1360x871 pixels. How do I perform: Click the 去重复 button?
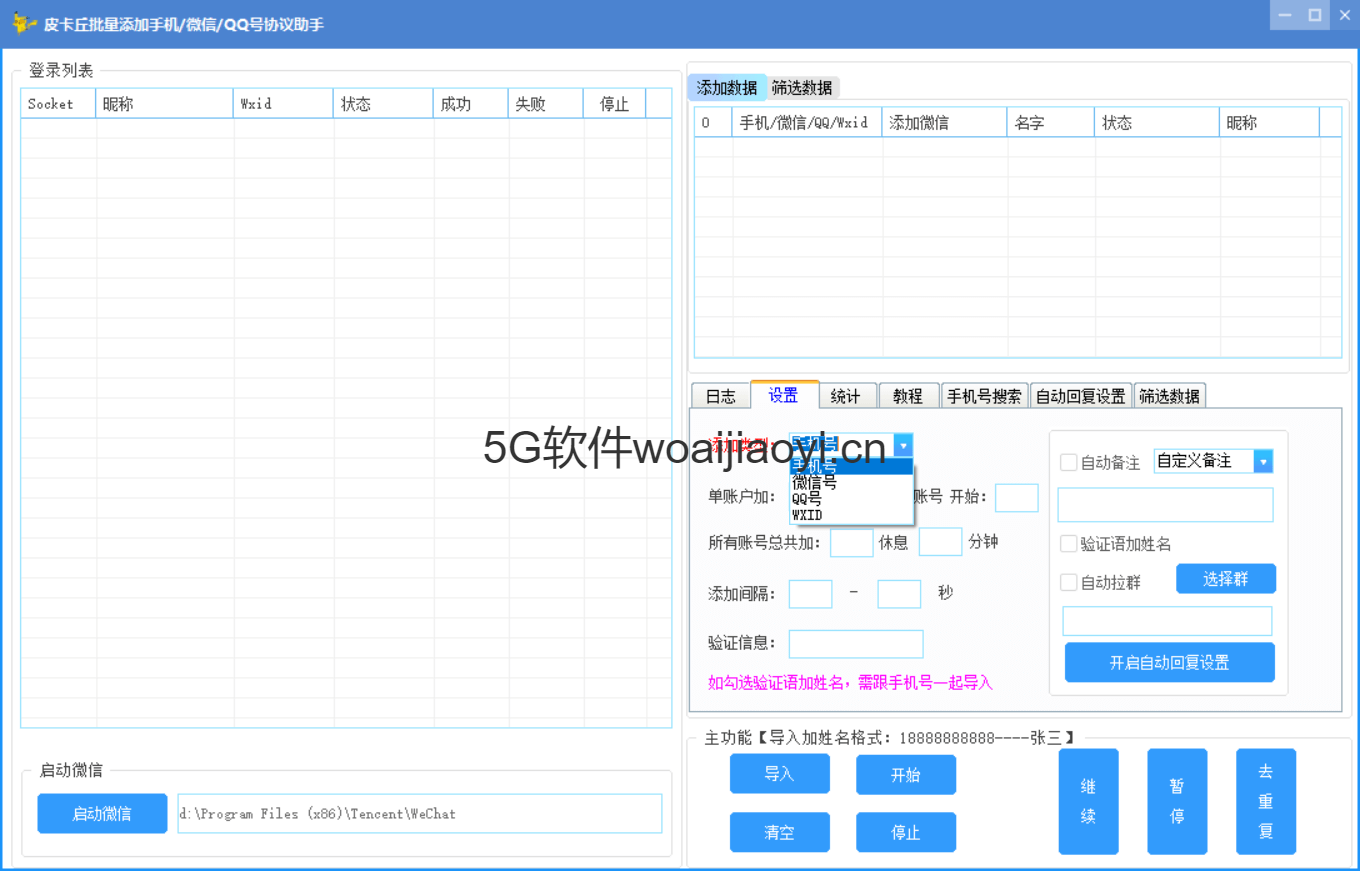tap(1266, 801)
